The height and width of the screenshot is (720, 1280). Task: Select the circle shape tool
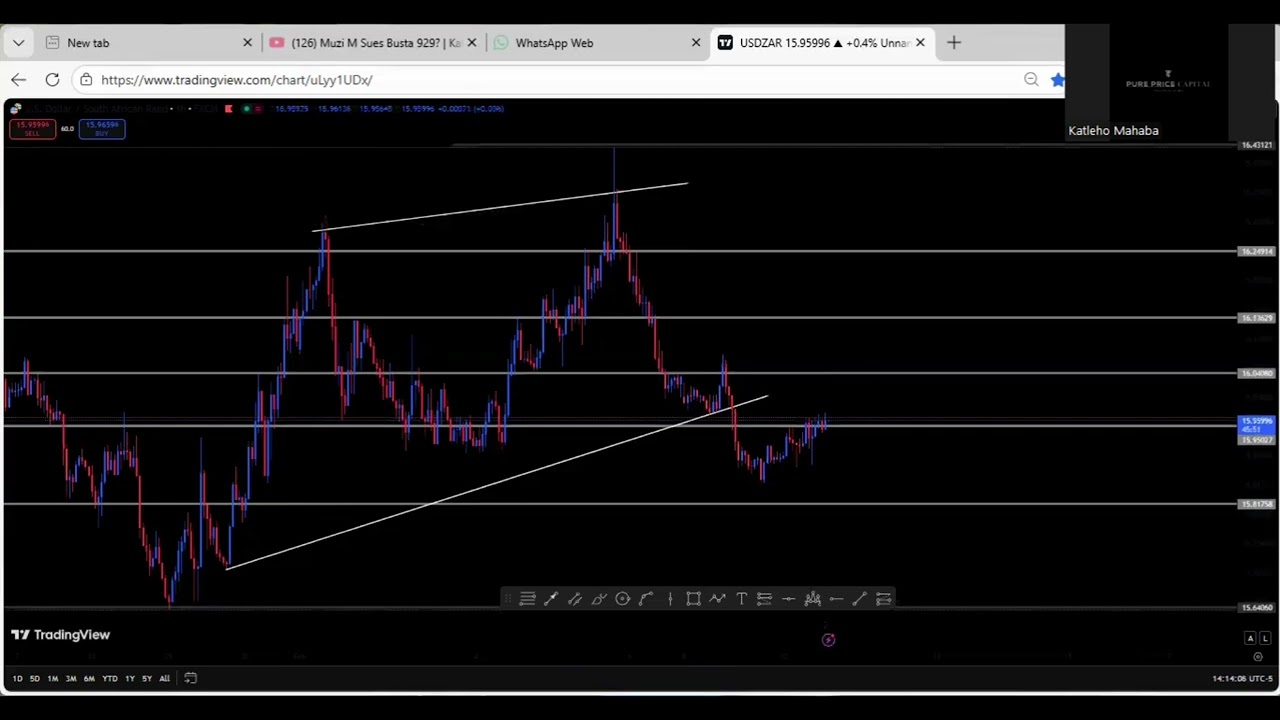(x=622, y=599)
